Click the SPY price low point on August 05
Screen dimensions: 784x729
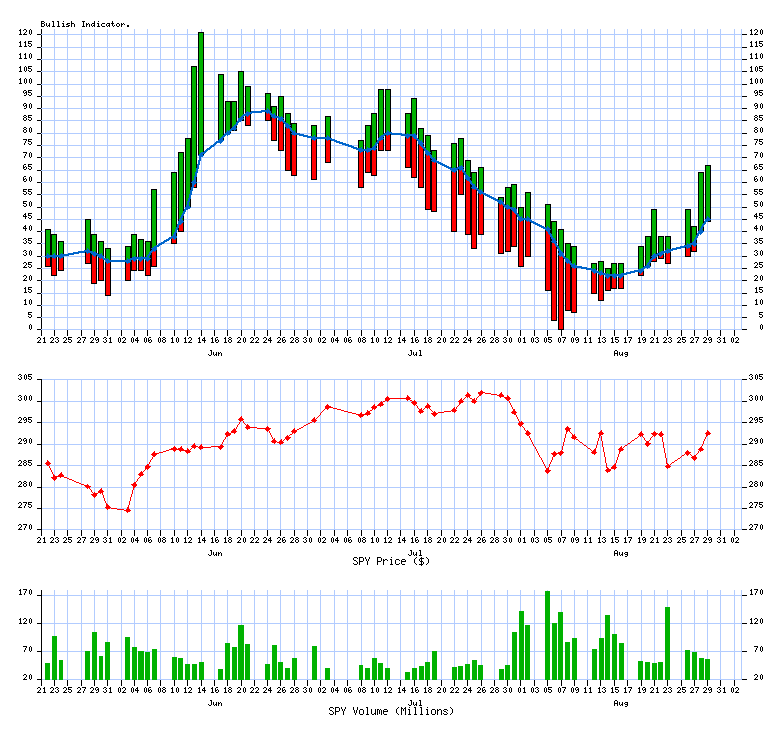click(x=547, y=471)
